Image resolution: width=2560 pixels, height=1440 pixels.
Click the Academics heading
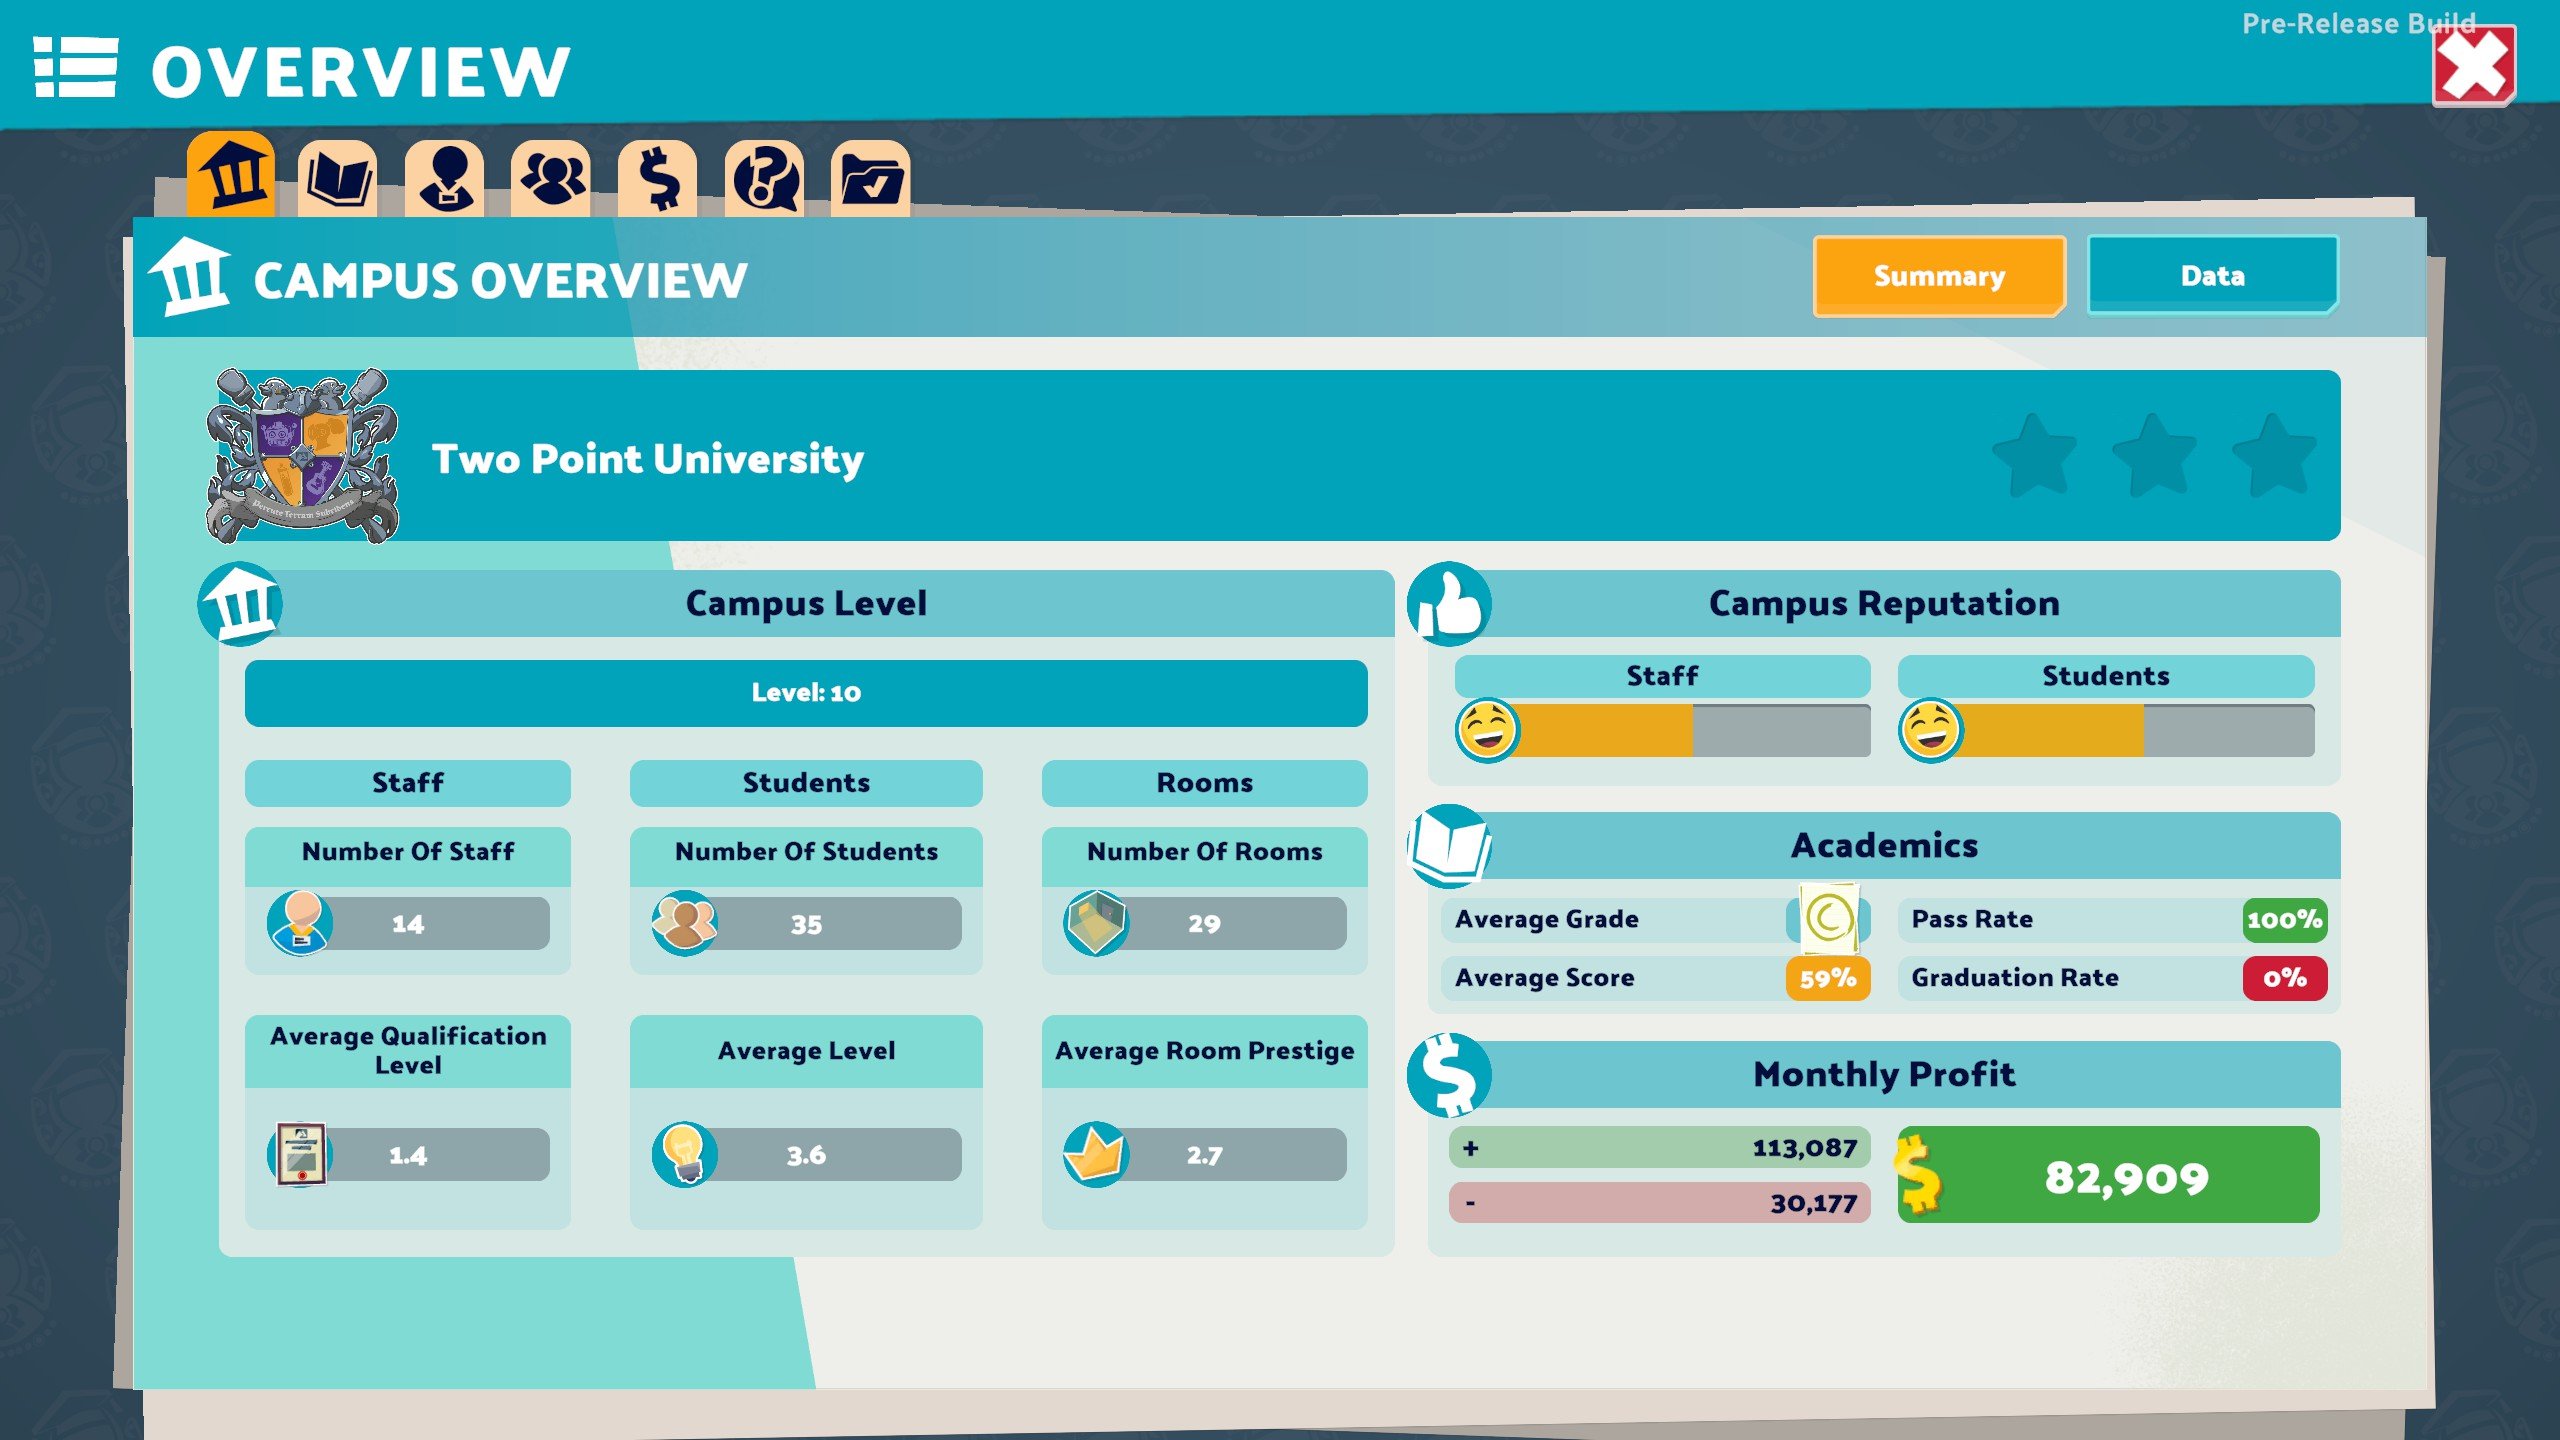coord(1884,845)
